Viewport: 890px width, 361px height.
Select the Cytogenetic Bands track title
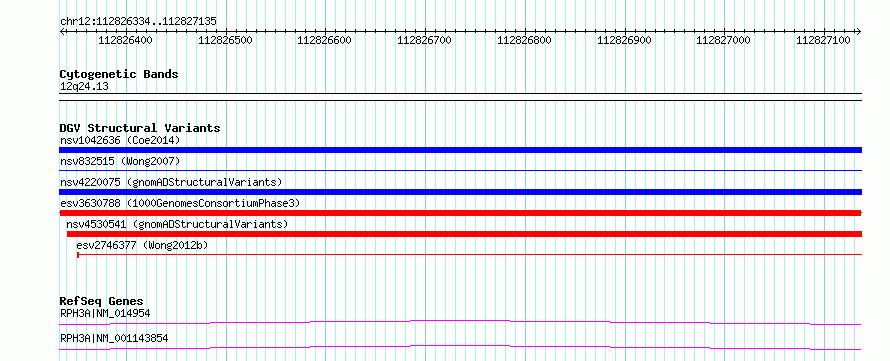point(119,74)
